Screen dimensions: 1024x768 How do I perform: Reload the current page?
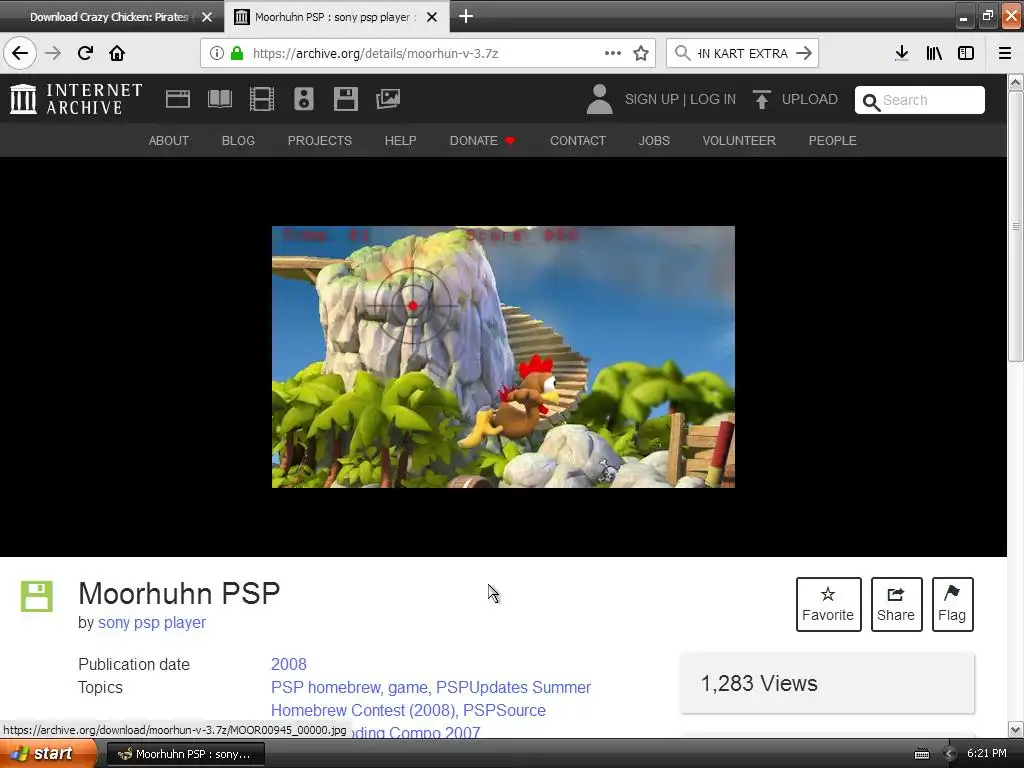[85, 53]
